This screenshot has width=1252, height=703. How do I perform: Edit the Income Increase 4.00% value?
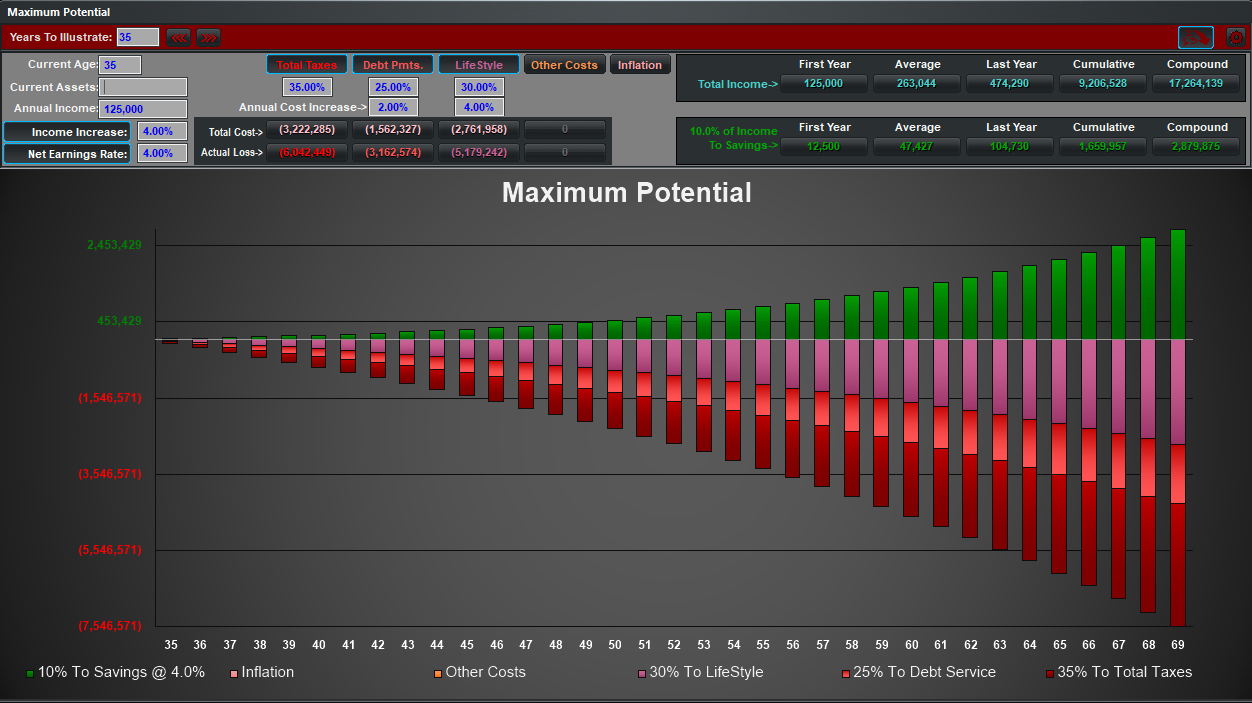pyautogui.click(x=162, y=131)
